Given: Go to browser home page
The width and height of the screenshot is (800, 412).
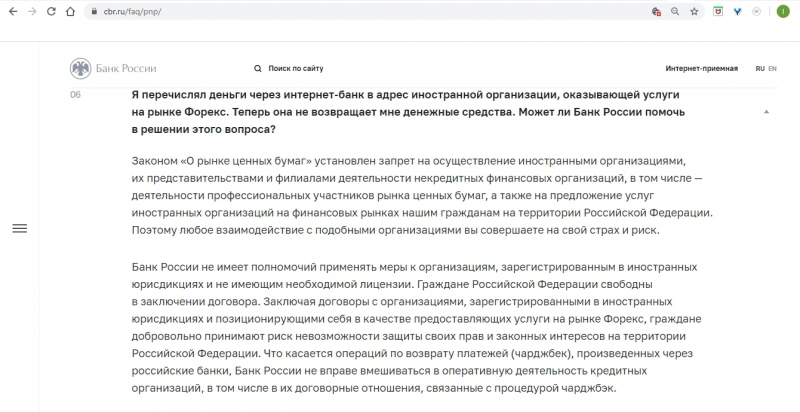Looking at the screenshot, I should click(x=69, y=11).
